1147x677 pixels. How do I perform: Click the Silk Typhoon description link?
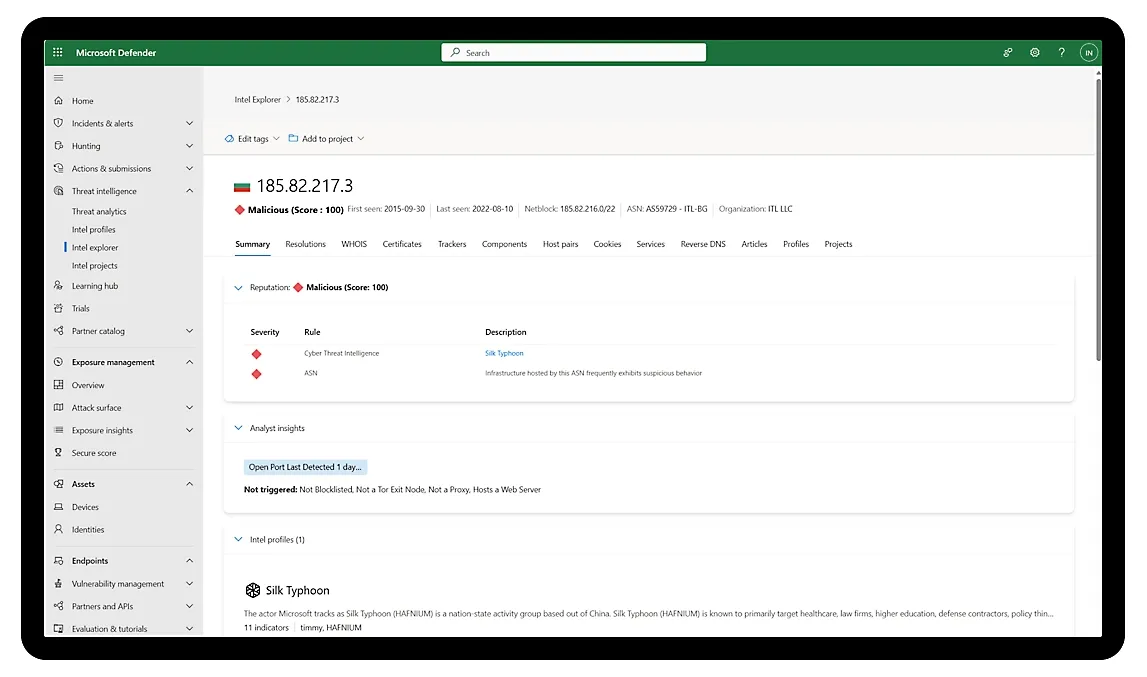[x=504, y=353]
